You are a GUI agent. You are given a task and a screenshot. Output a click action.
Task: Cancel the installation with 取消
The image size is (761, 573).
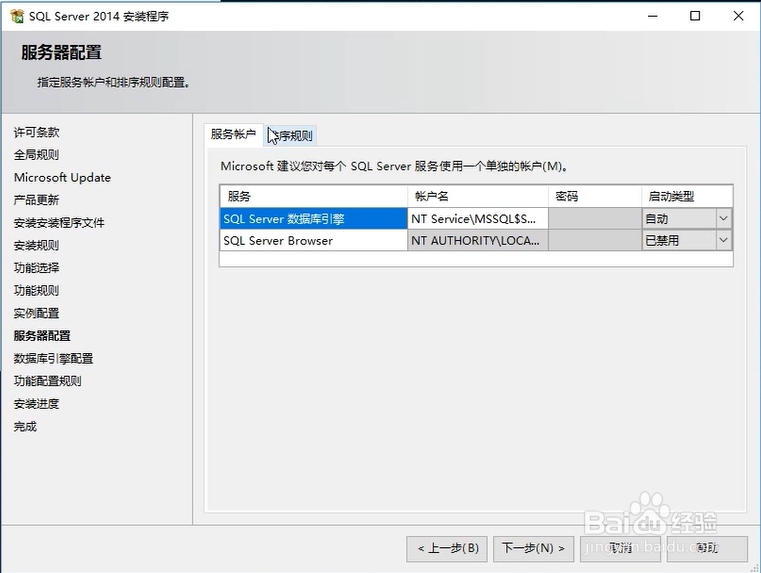tap(620, 549)
